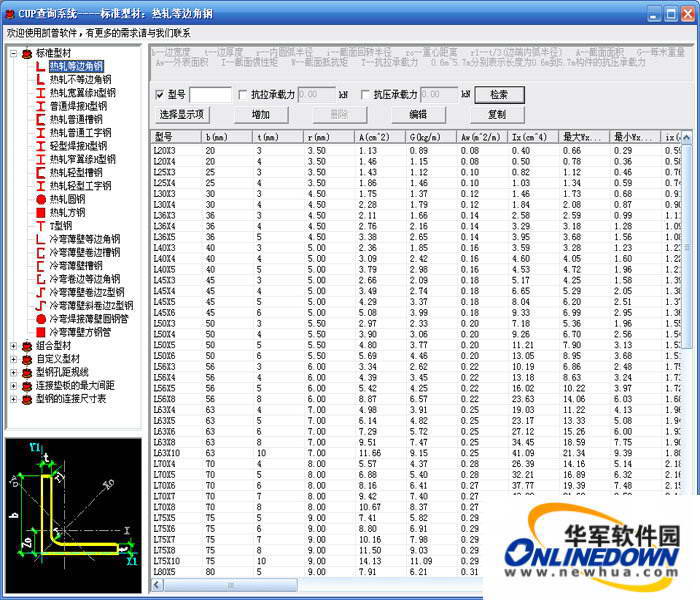
Task: Click the 编辑 edit button
Action: tap(418, 115)
